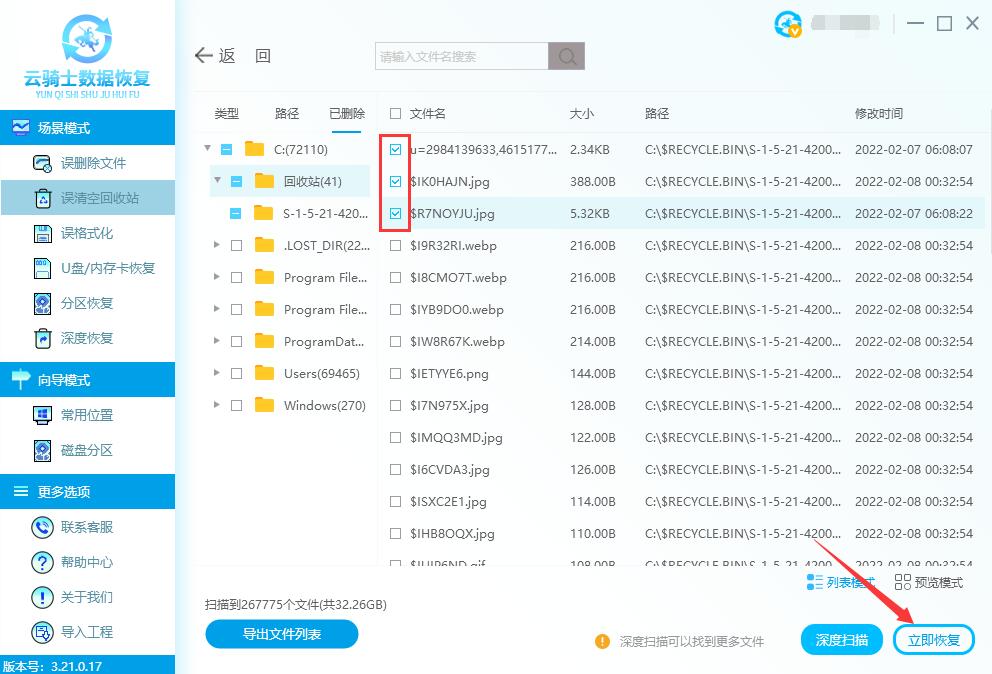Open 关于我们 info icon
This screenshot has width=992, height=674.
[x=42, y=597]
